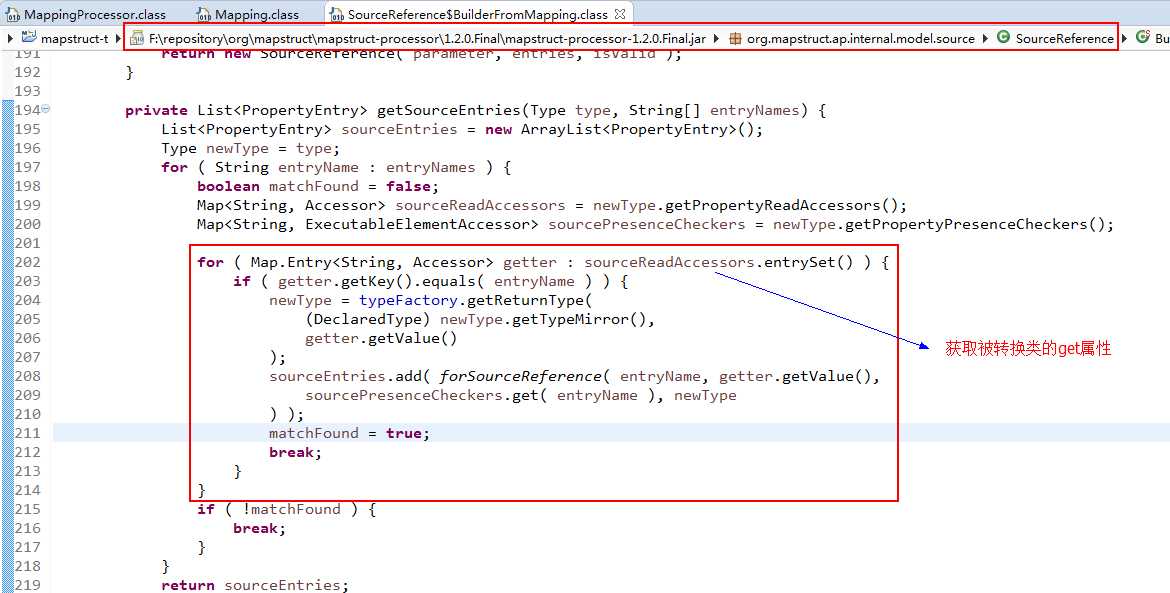The height and width of the screenshot is (593, 1170).
Task: Click the mapstruct-t project folder icon
Action: (x=29, y=37)
